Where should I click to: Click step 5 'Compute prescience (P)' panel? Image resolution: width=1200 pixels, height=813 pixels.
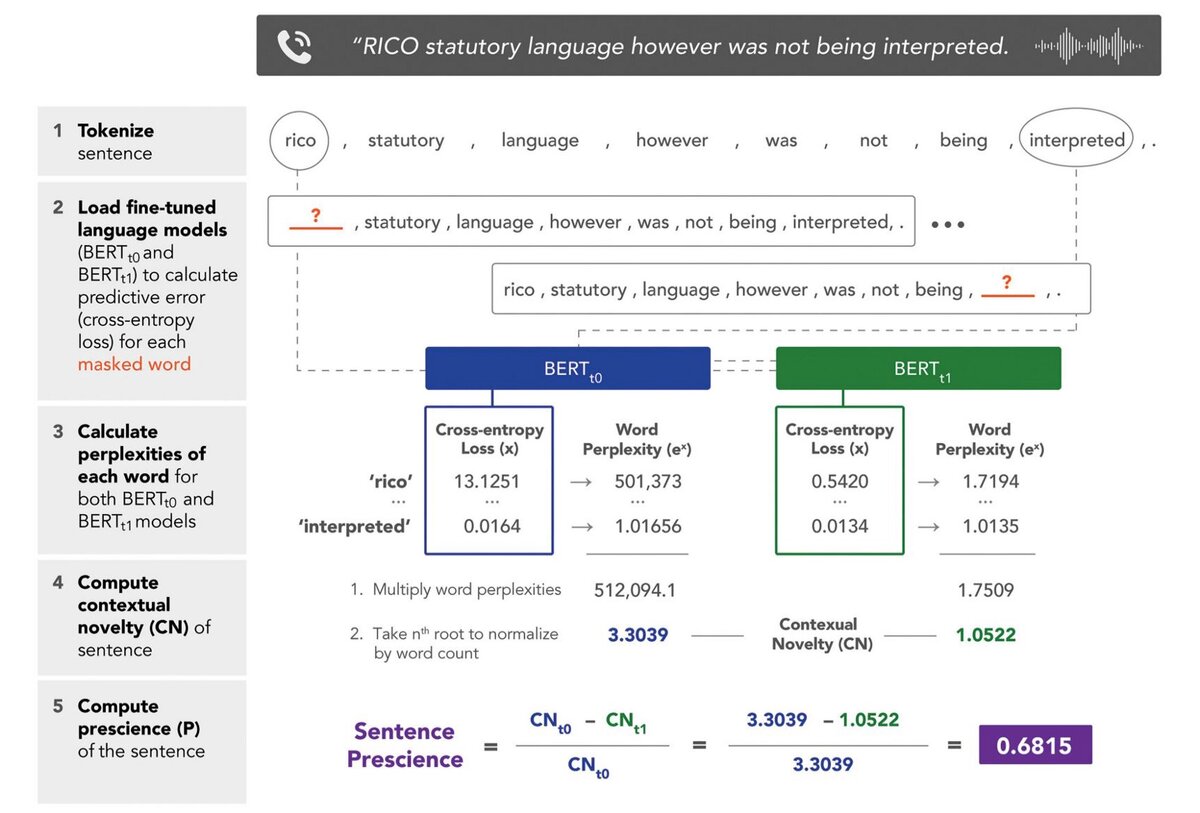click(142, 741)
